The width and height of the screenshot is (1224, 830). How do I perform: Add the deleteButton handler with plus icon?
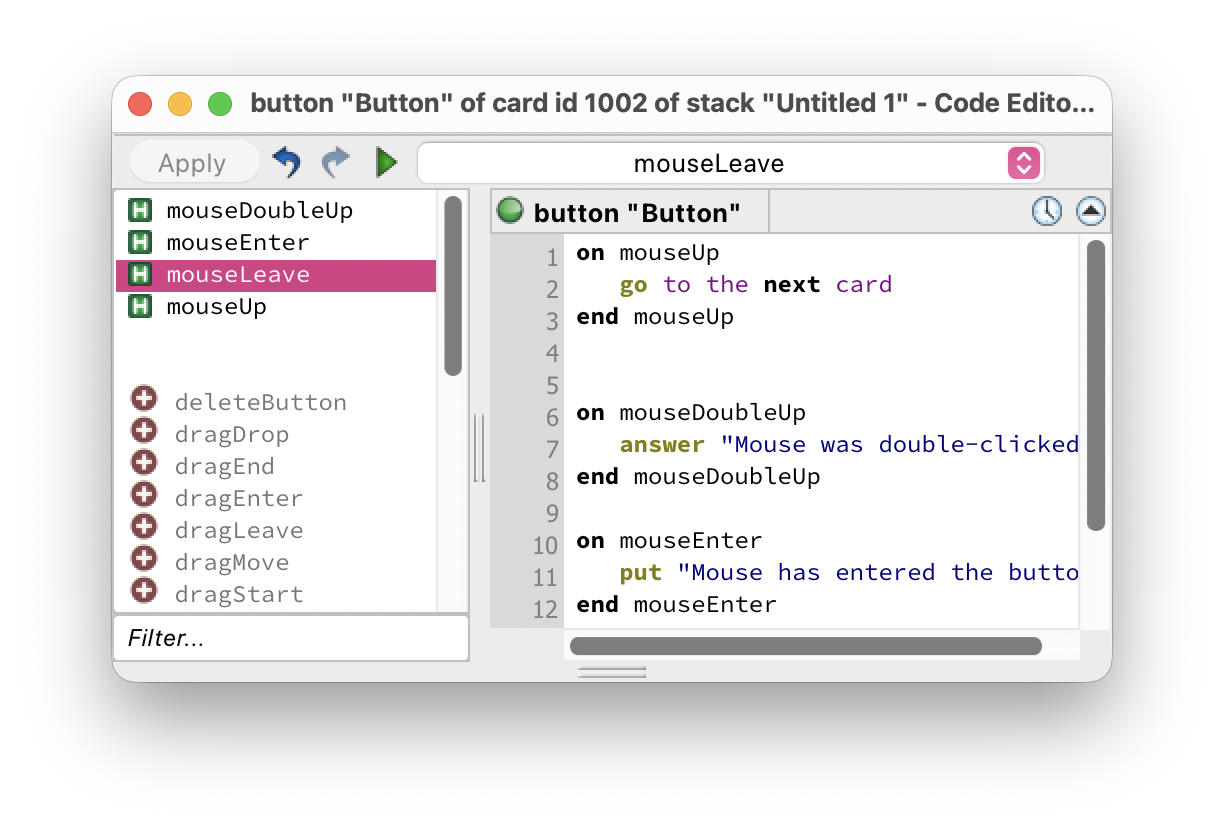pos(144,399)
